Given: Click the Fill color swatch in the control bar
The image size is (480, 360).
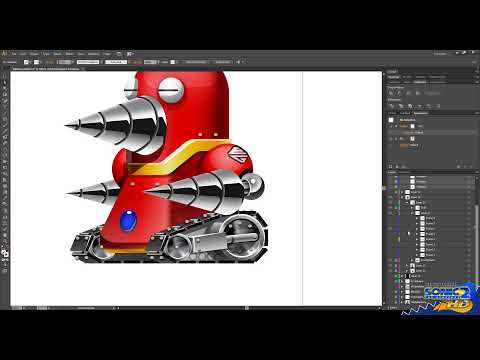Looking at the screenshot, I should (x=27, y=62).
